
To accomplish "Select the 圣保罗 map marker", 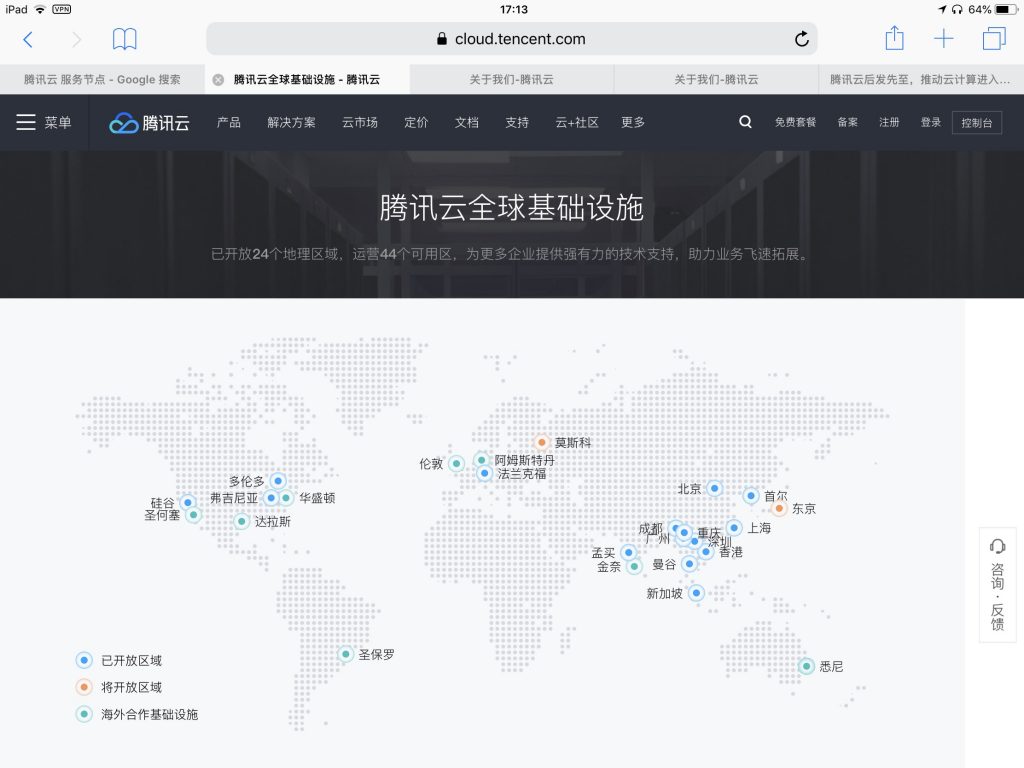I will point(345,654).
